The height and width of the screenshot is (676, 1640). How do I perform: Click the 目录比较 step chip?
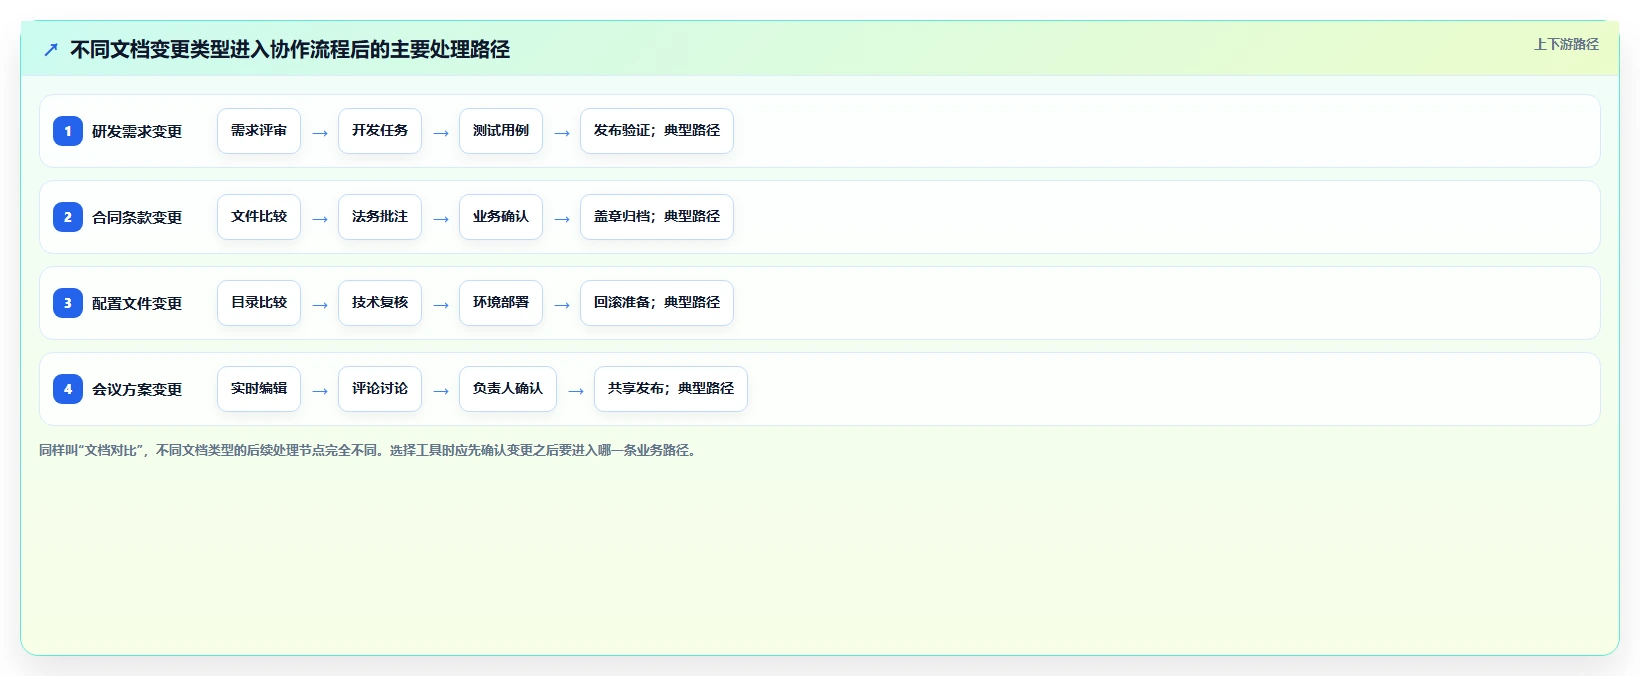(259, 303)
